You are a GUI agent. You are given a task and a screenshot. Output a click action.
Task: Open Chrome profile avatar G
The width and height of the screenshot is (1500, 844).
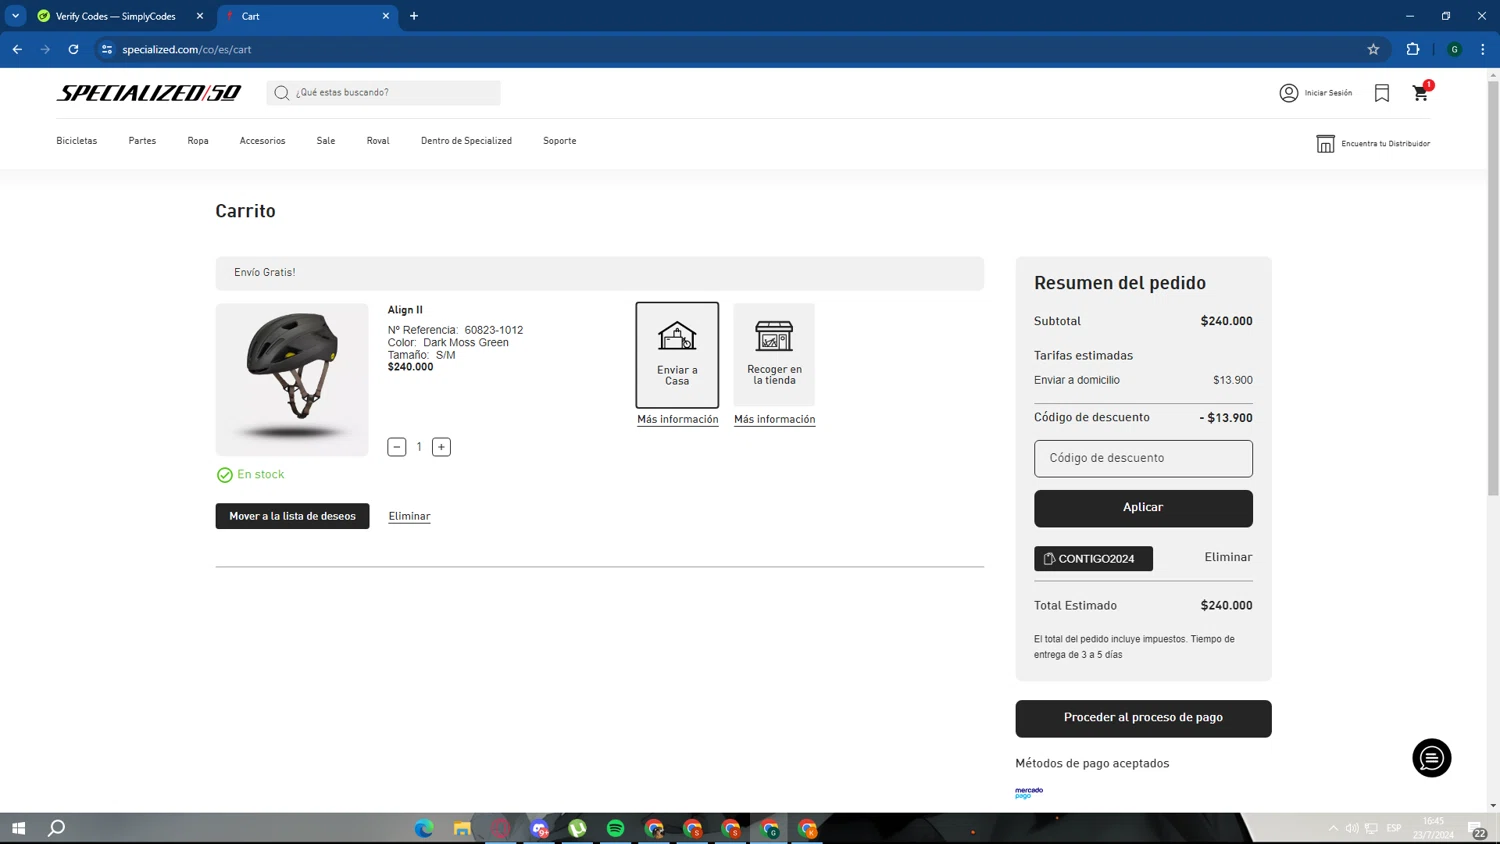(x=1455, y=49)
